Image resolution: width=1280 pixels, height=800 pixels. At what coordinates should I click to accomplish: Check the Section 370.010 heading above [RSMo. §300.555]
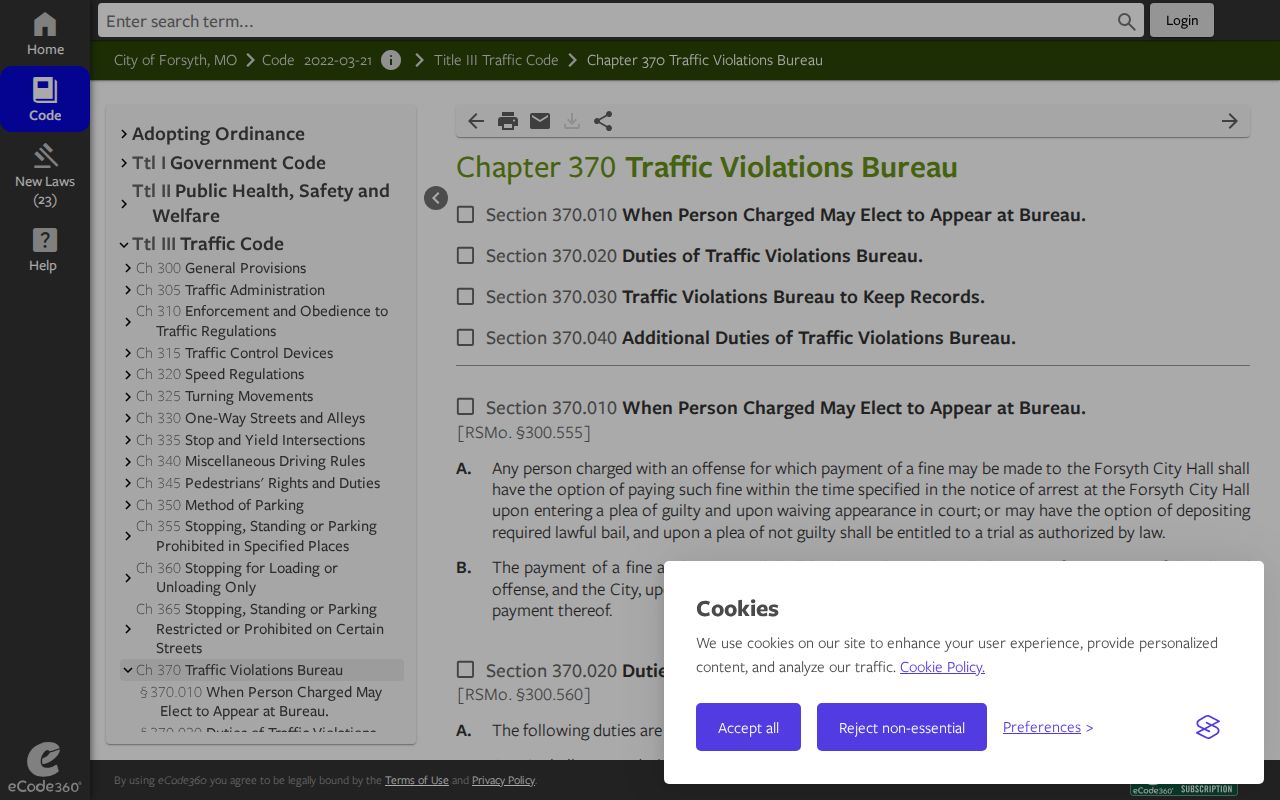465,406
